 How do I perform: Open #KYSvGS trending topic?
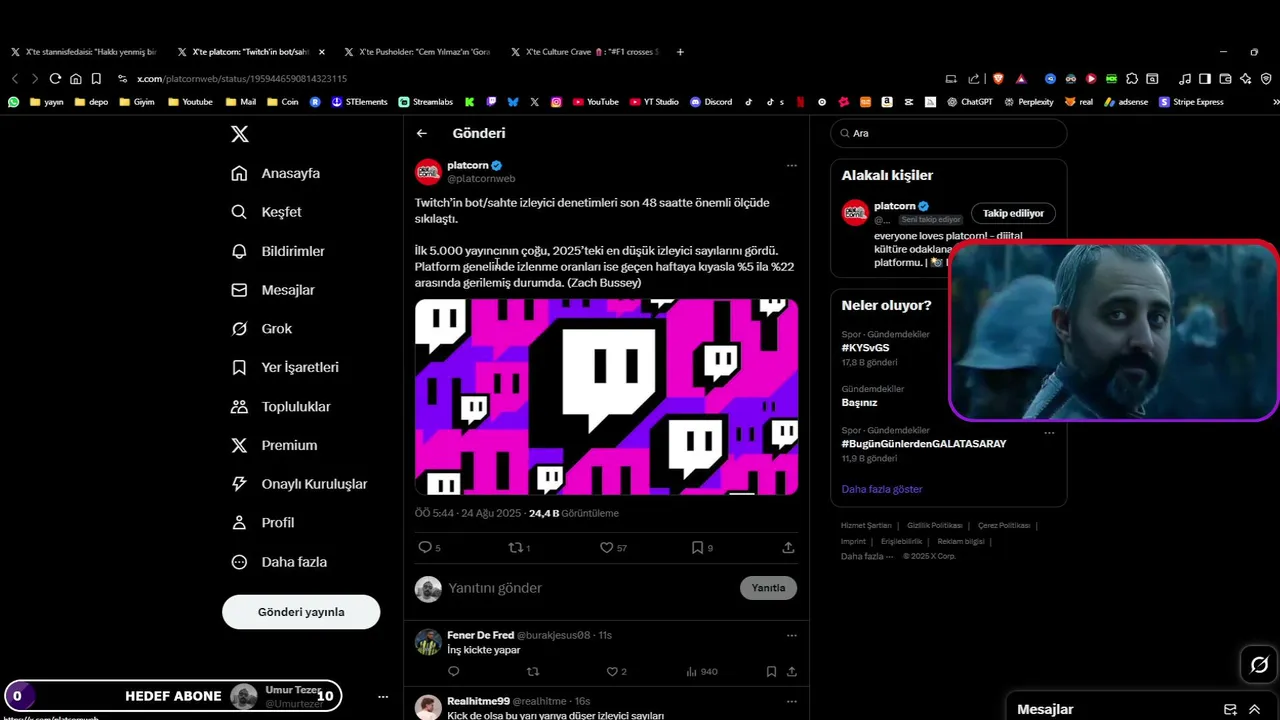tap(866, 348)
